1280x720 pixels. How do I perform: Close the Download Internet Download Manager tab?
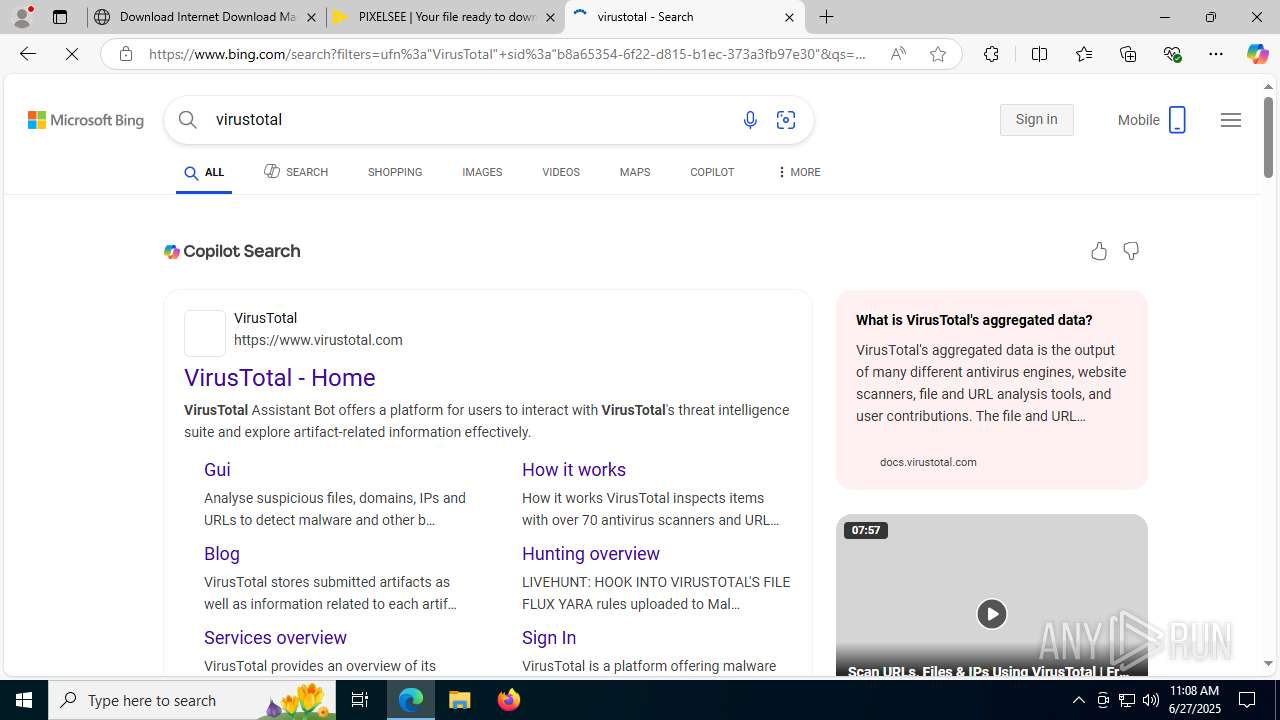tap(311, 17)
